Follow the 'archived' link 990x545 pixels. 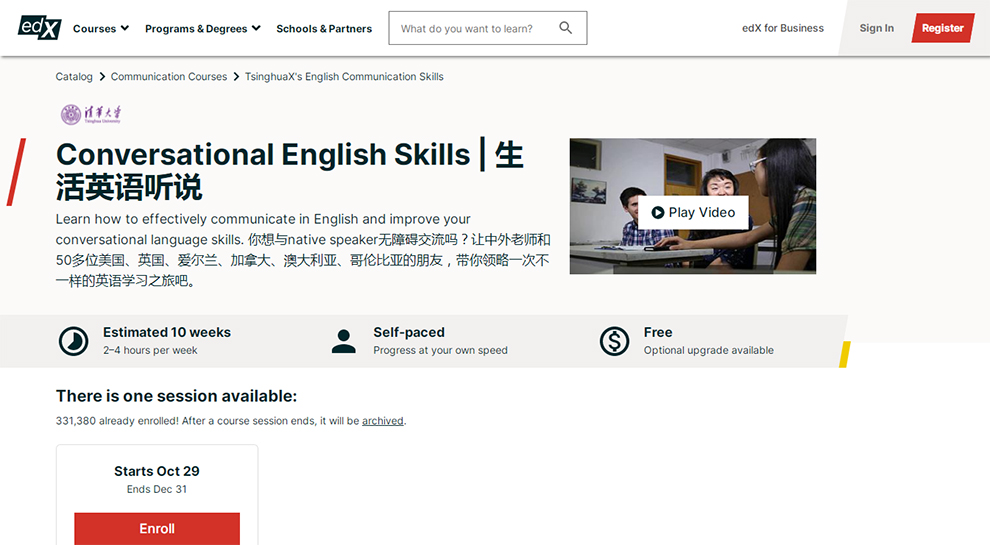[x=383, y=421]
